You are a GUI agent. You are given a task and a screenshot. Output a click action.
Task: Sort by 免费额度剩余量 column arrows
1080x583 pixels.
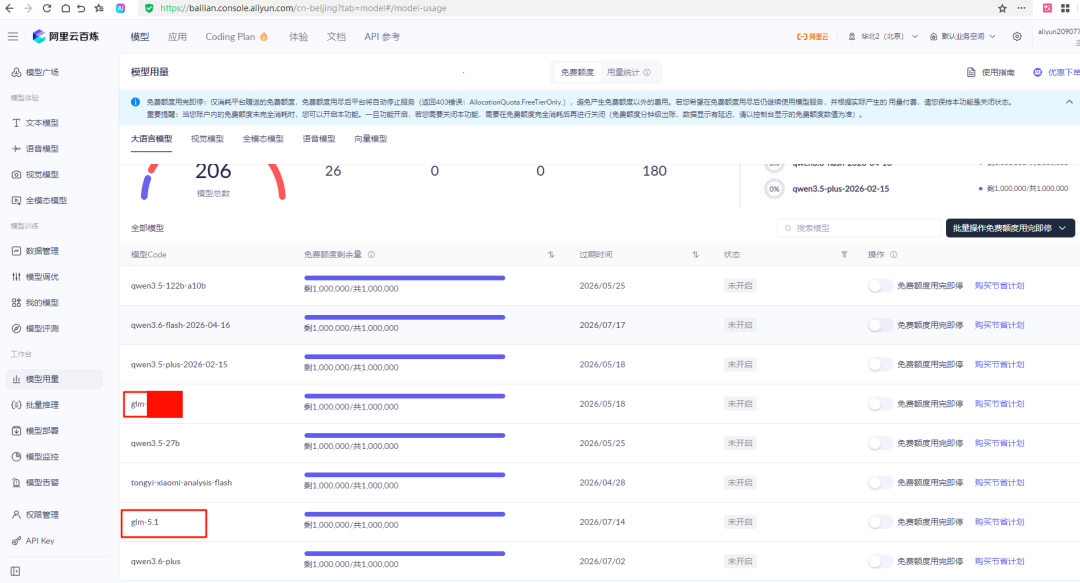tap(551, 254)
